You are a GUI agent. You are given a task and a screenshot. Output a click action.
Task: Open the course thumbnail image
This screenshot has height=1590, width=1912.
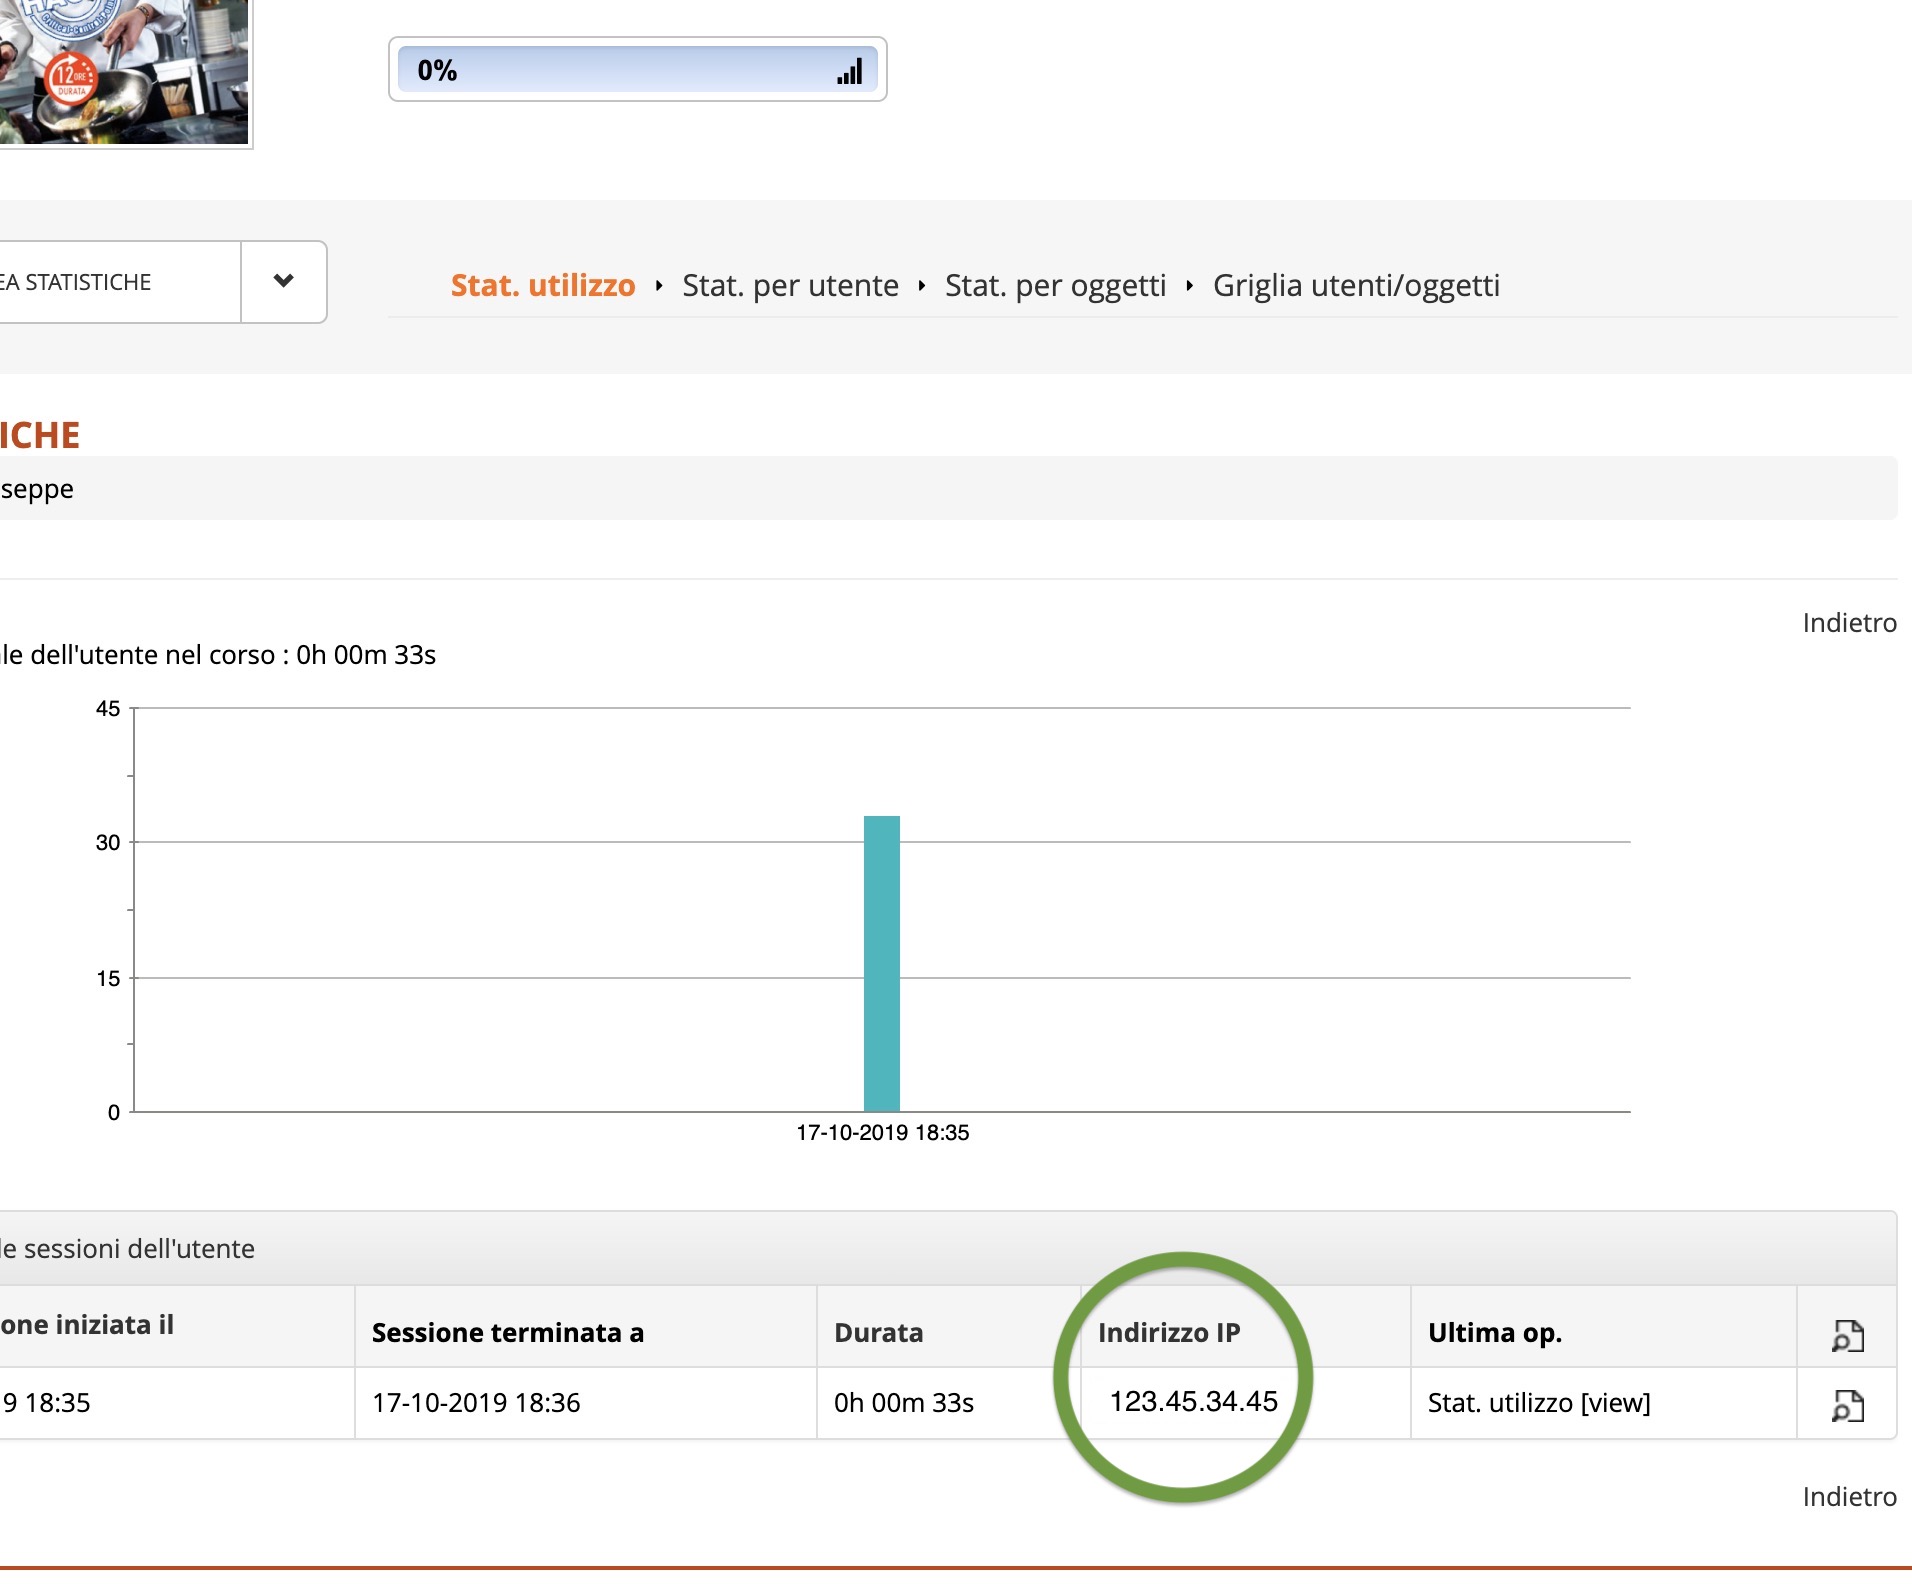tap(124, 70)
